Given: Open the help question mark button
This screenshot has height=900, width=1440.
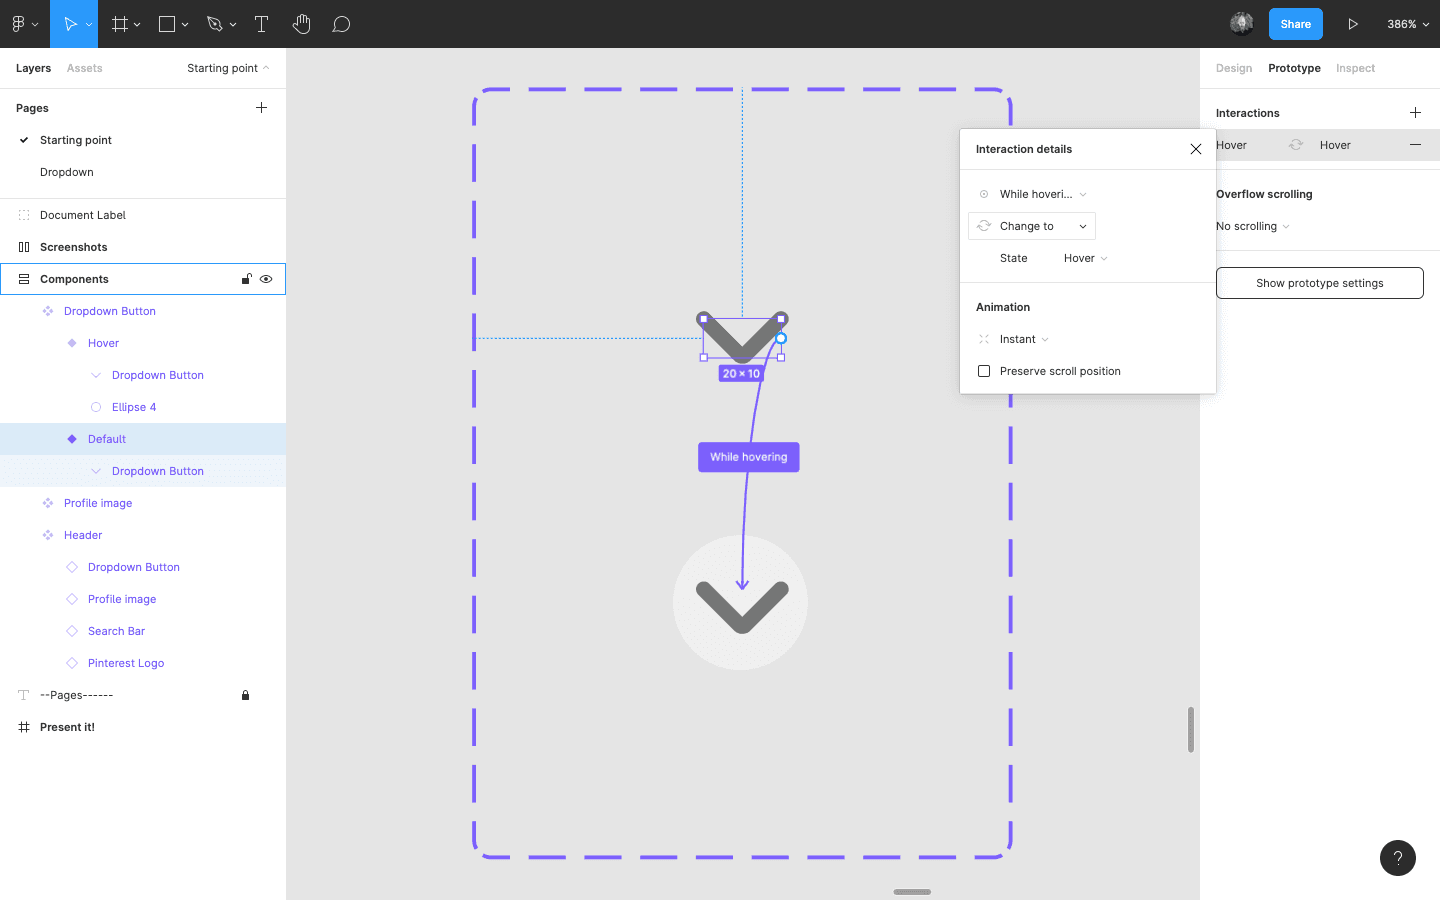Looking at the screenshot, I should 1398,858.
